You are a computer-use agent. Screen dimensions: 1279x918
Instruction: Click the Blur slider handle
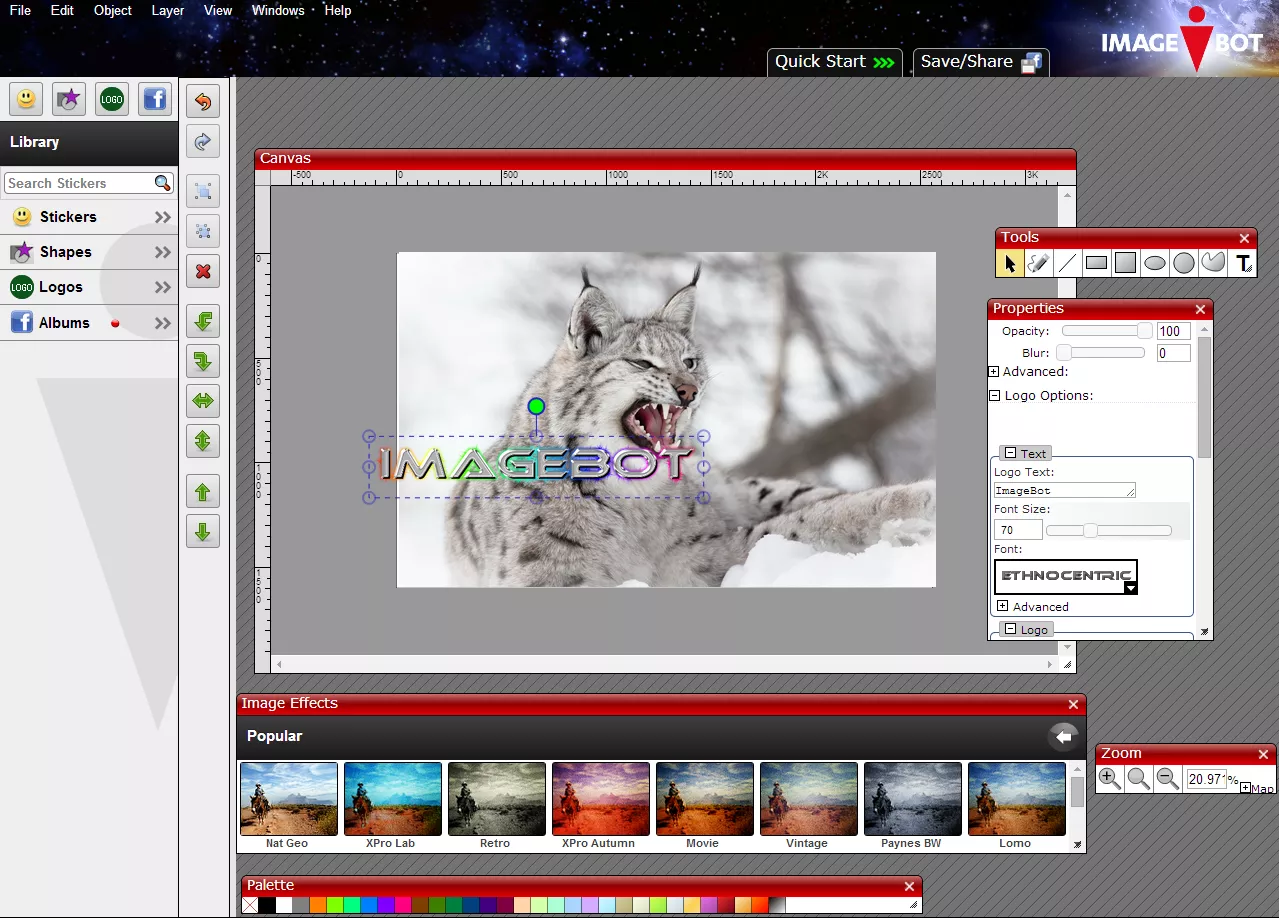point(1065,353)
